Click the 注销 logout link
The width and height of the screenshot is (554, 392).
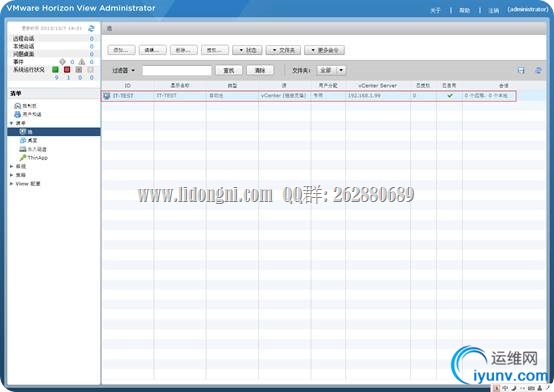coord(494,10)
